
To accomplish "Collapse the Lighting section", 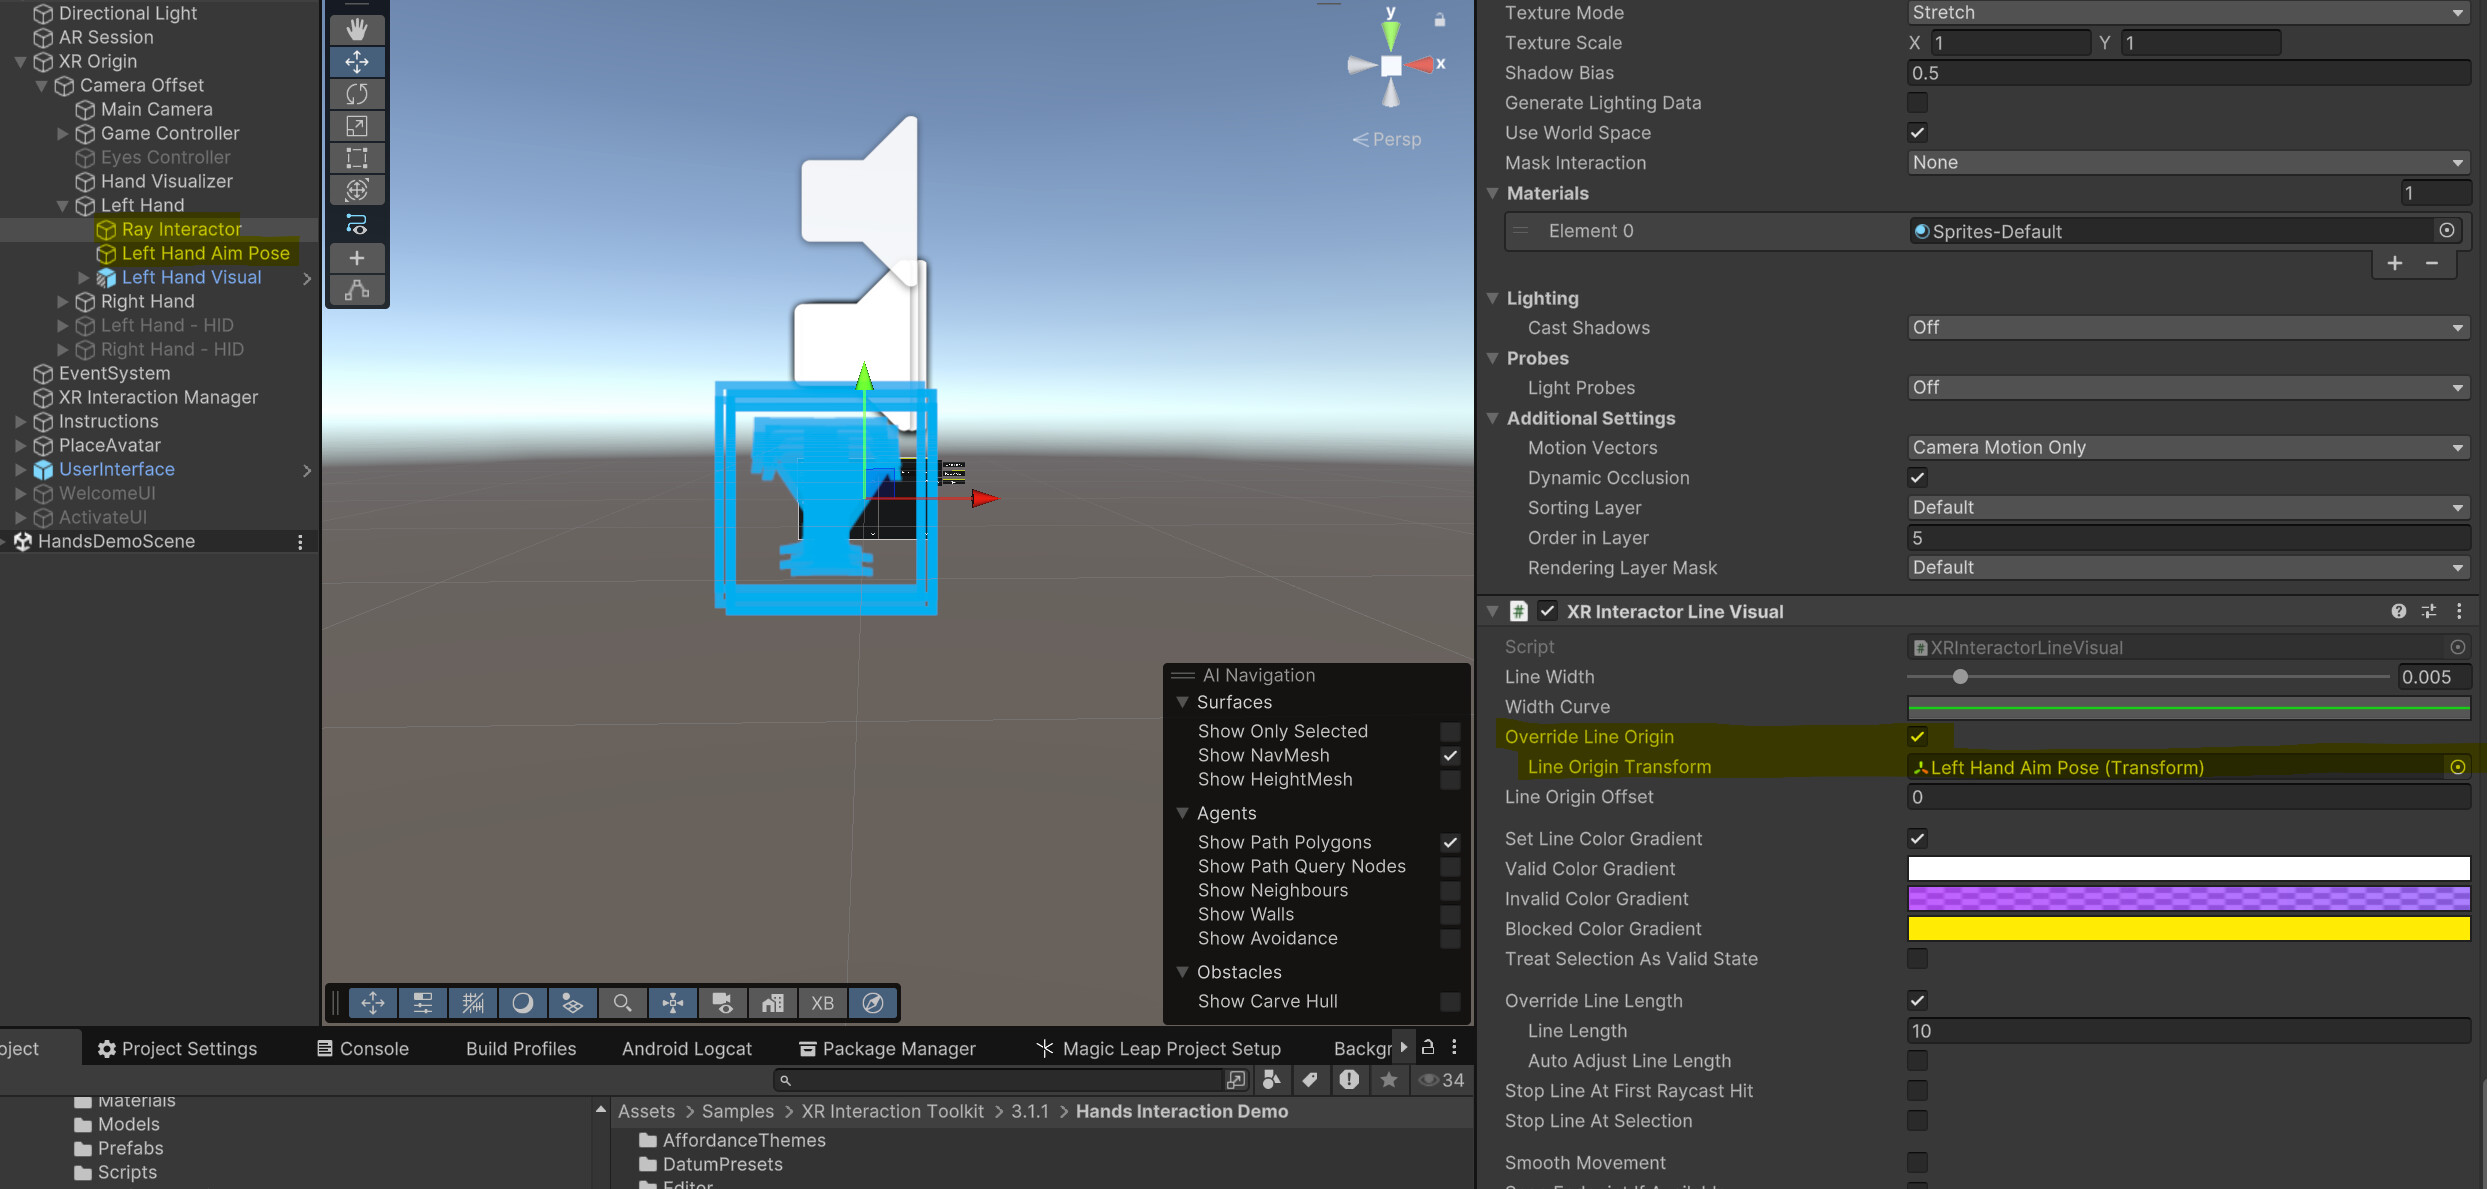I will coord(1493,298).
